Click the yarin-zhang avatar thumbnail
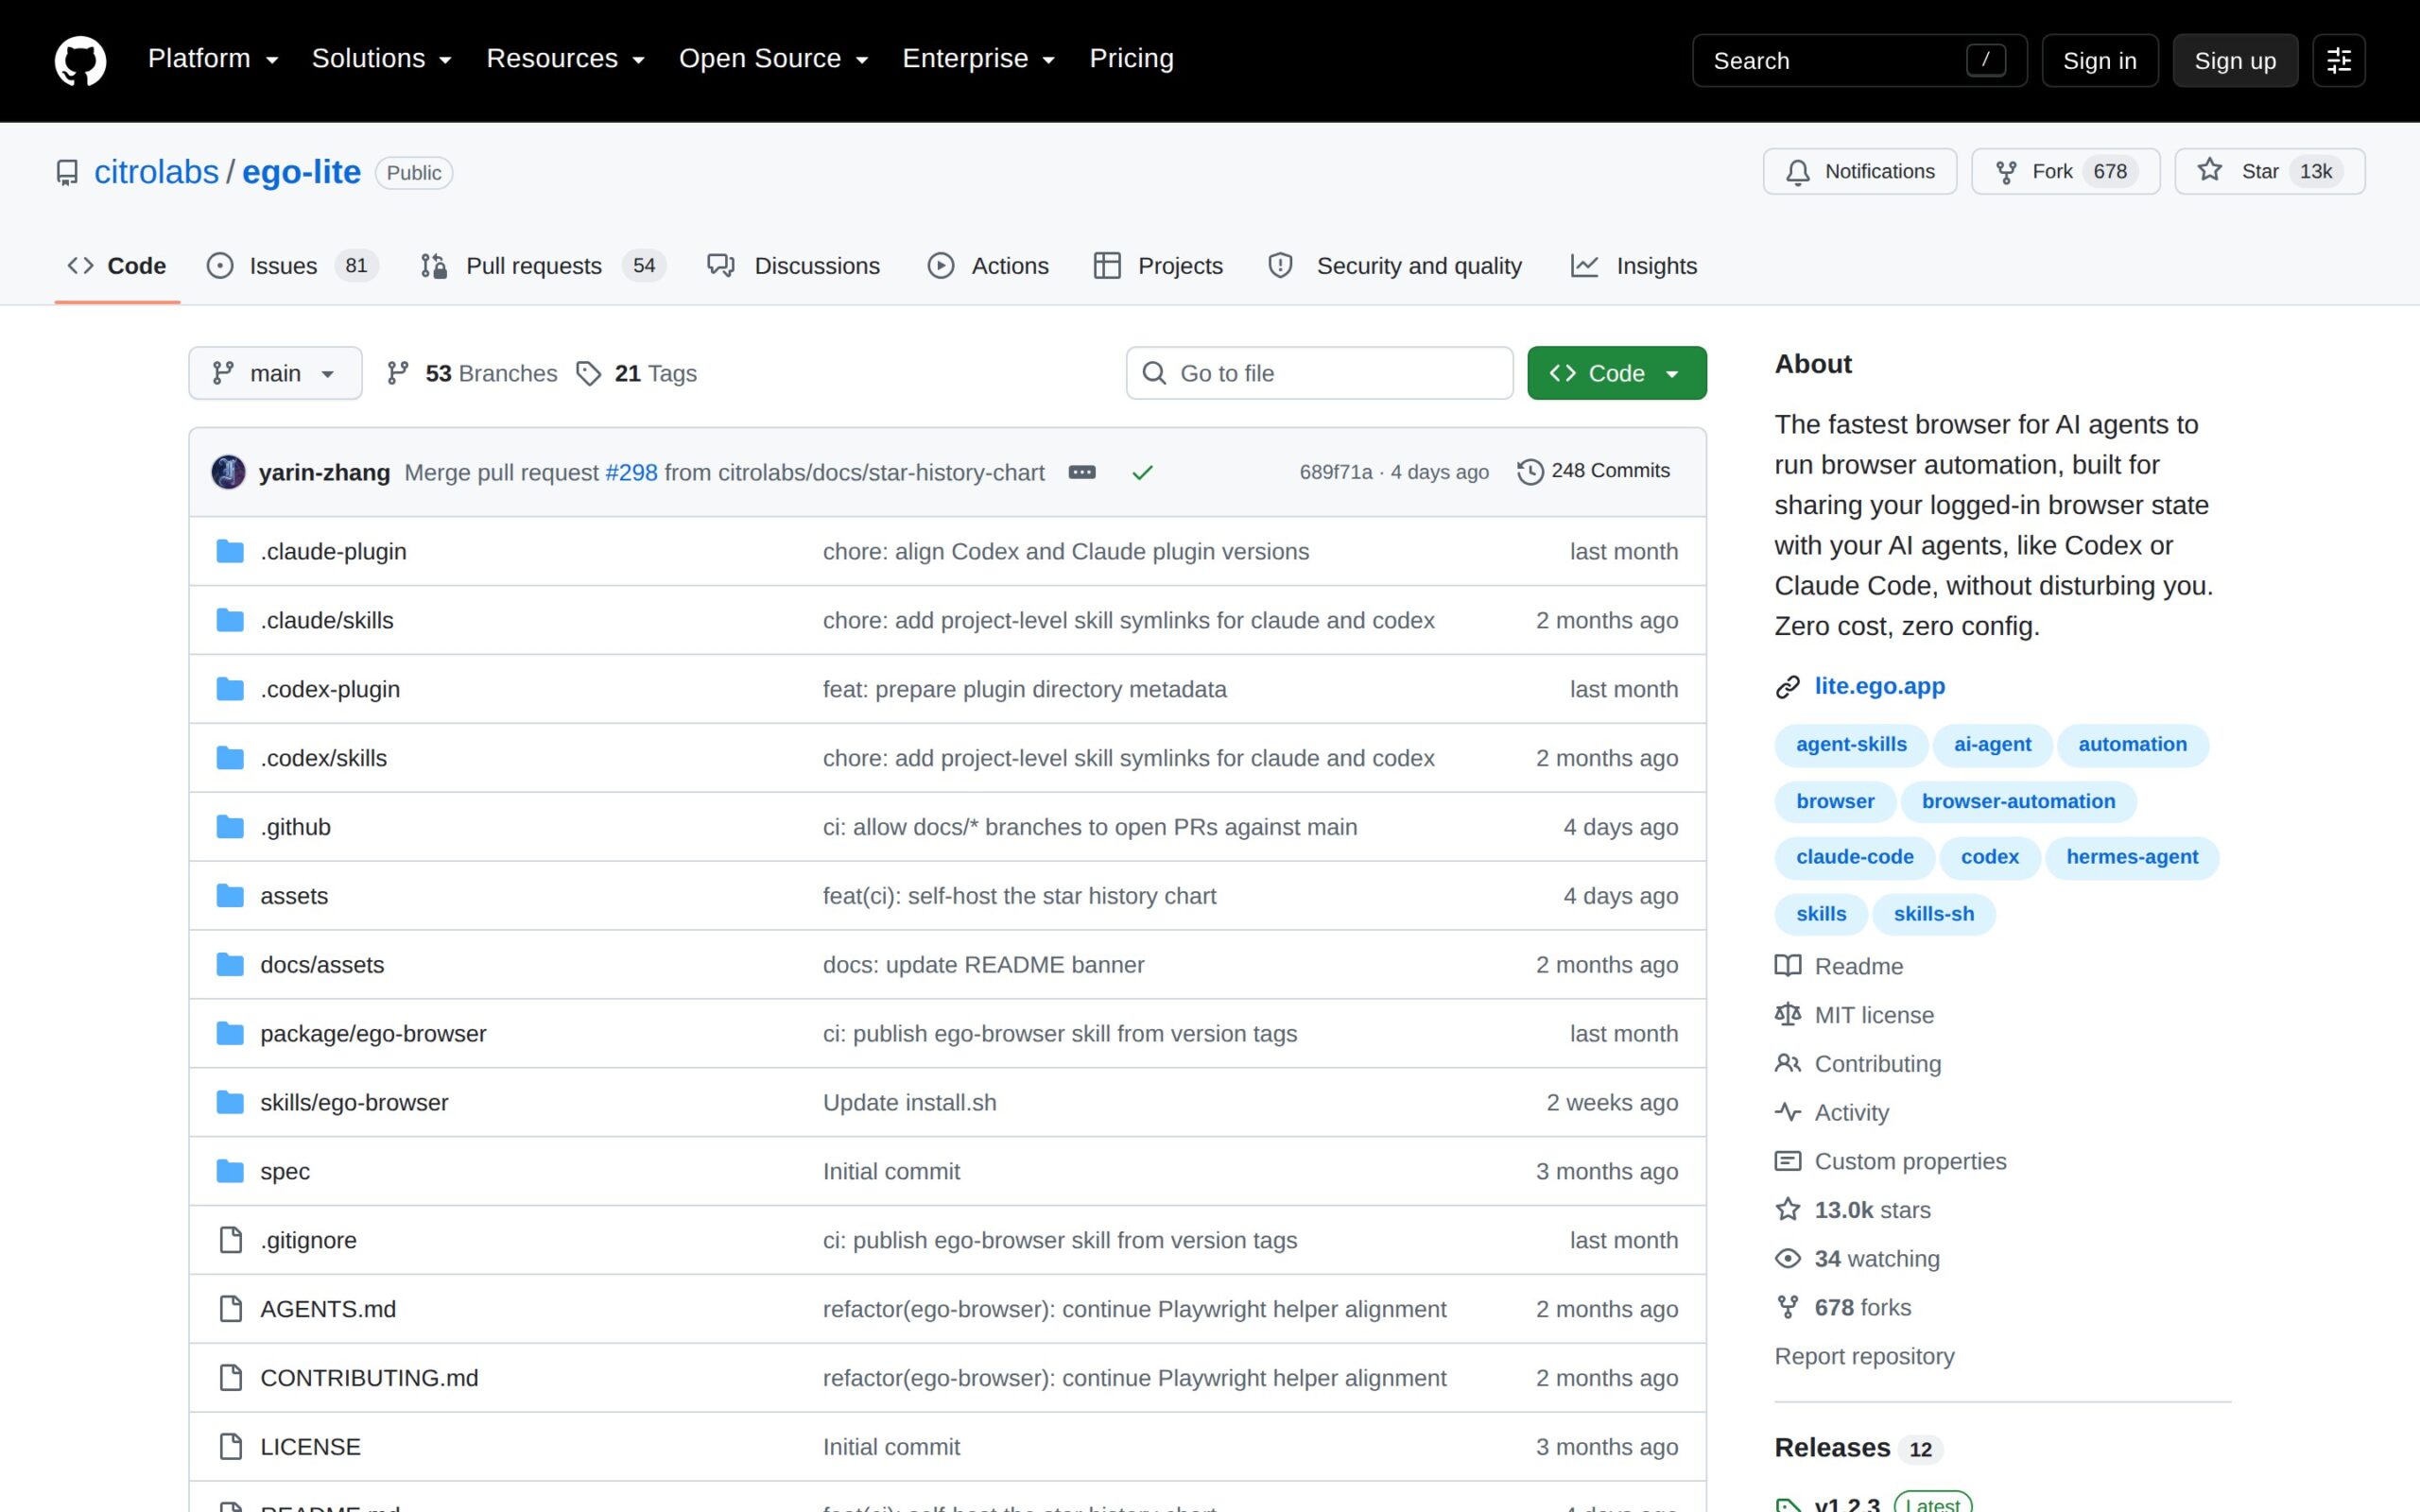The height and width of the screenshot is (1512, 2420). click(x=228, y=472)
